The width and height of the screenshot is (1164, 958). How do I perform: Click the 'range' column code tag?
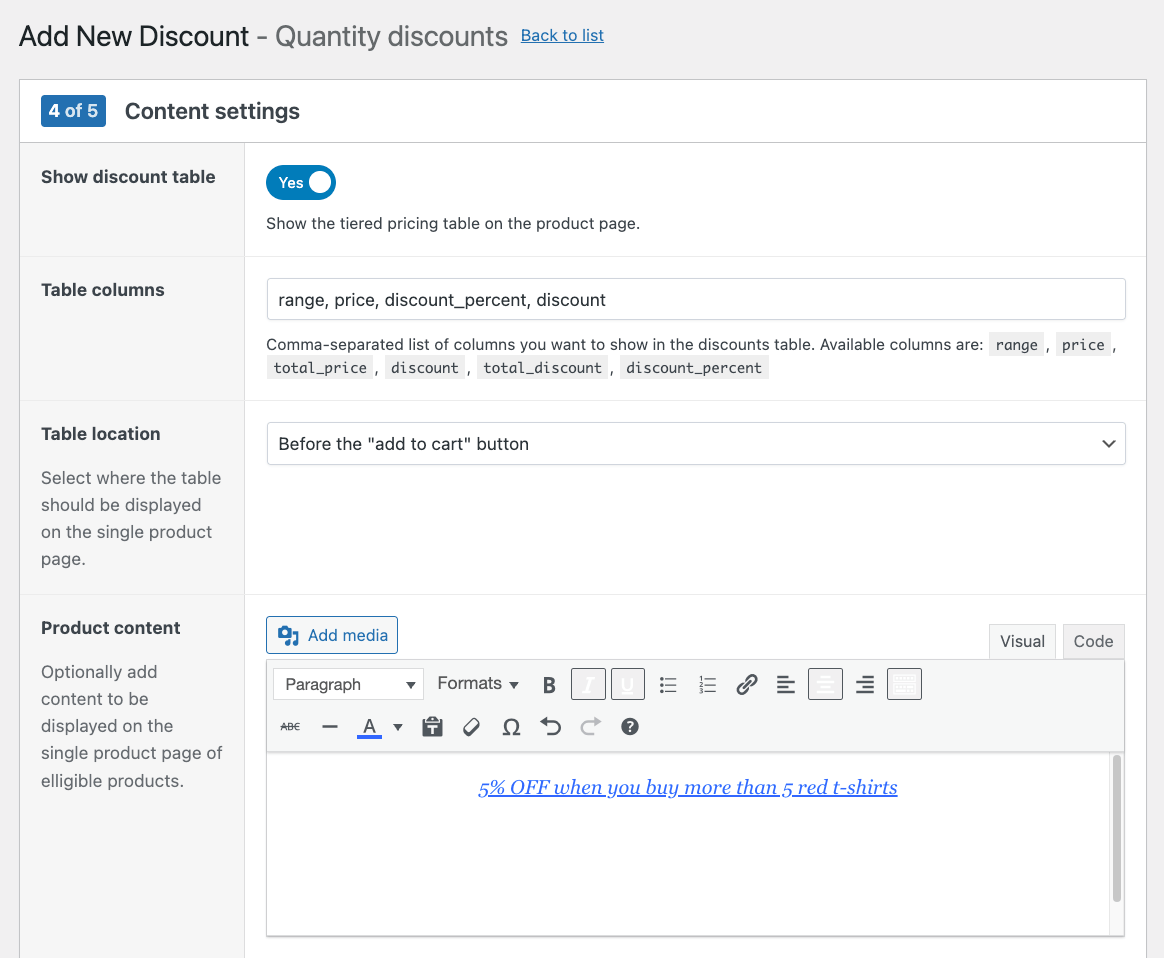pos(1016,345)
